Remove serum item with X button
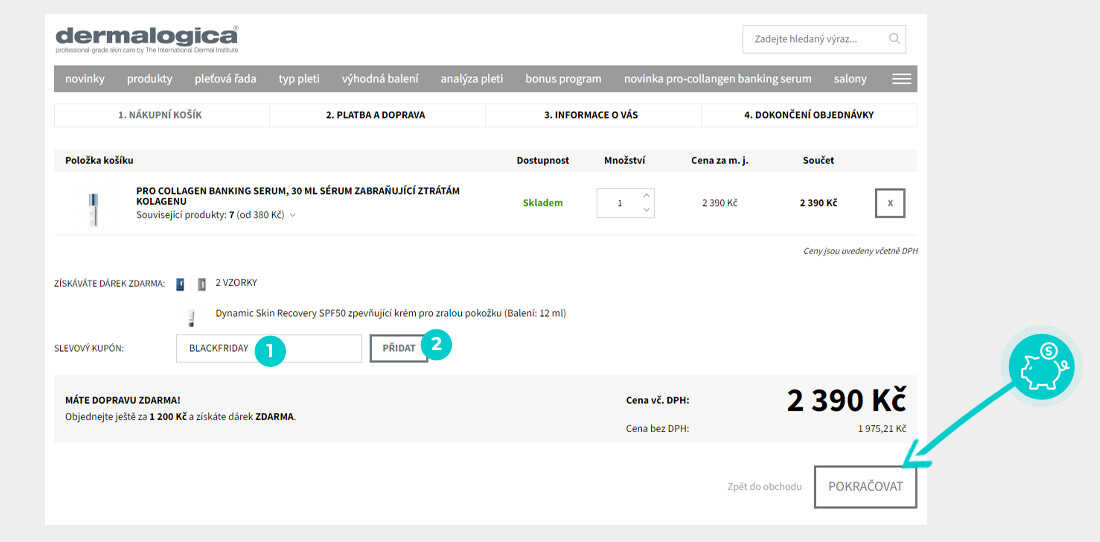Screen dimensions: 1100x542 (890, 203)
